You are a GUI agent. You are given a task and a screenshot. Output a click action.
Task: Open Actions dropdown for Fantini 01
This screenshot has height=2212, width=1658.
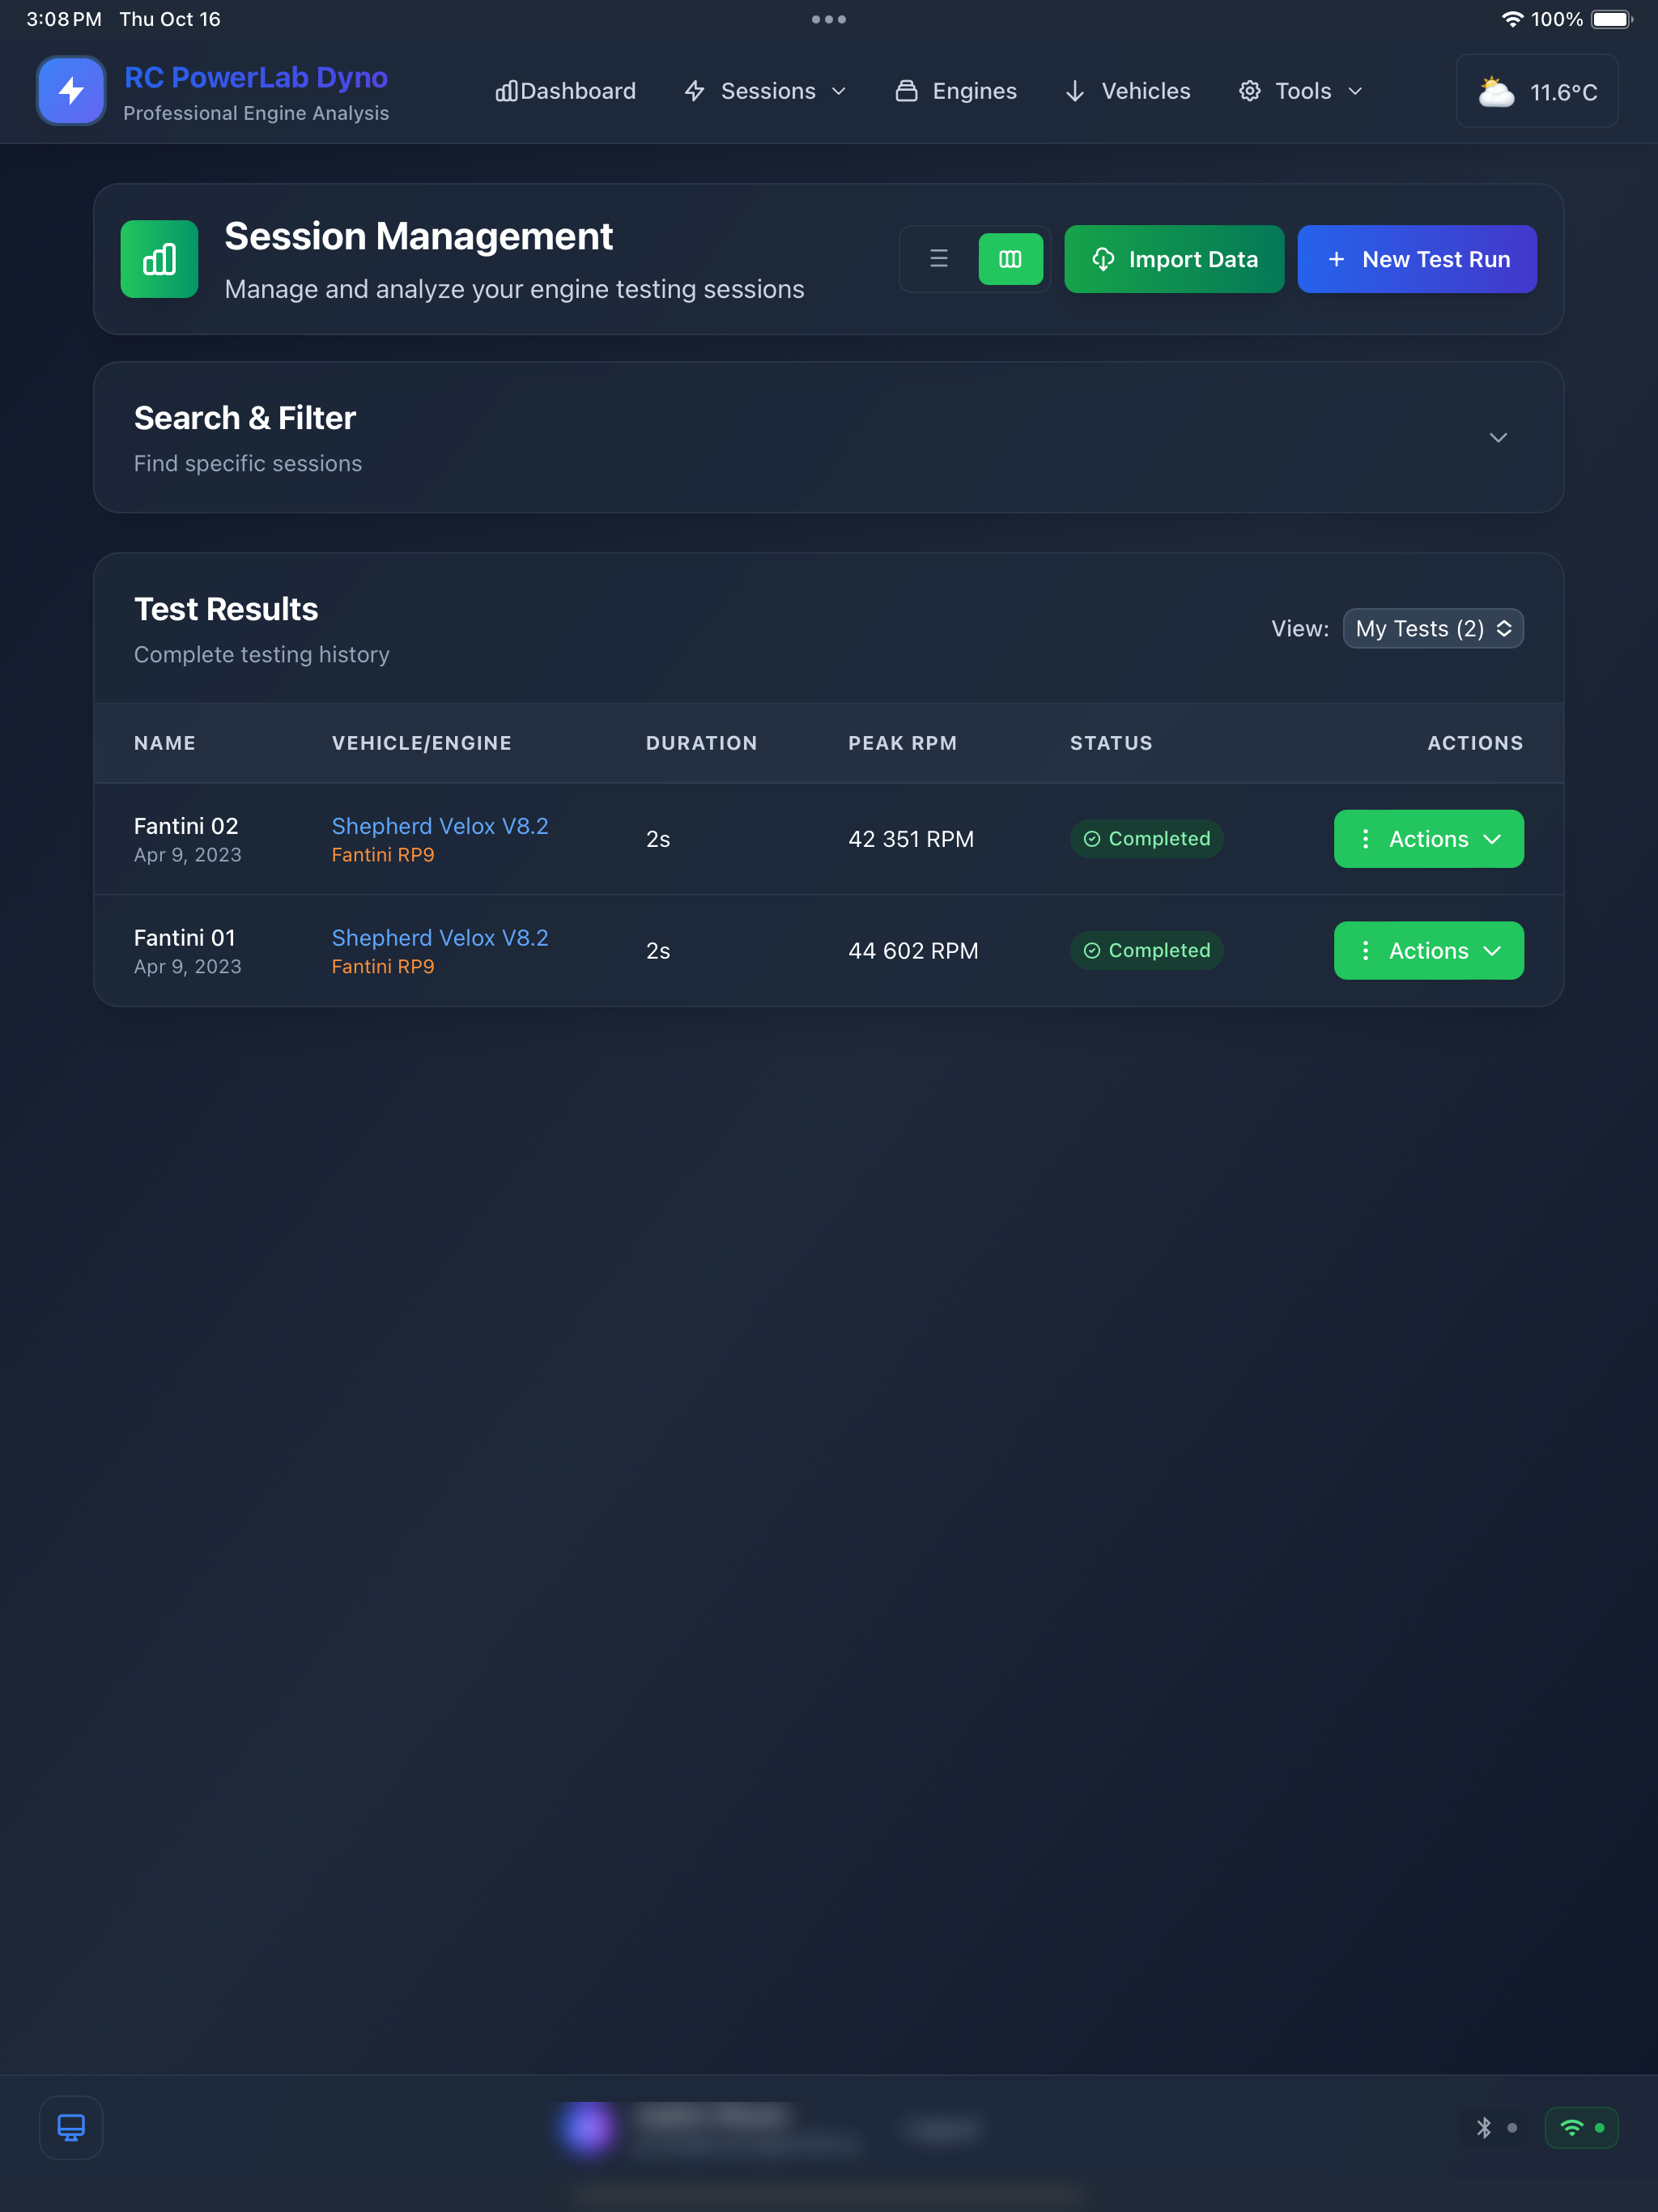click(1428, 951)
